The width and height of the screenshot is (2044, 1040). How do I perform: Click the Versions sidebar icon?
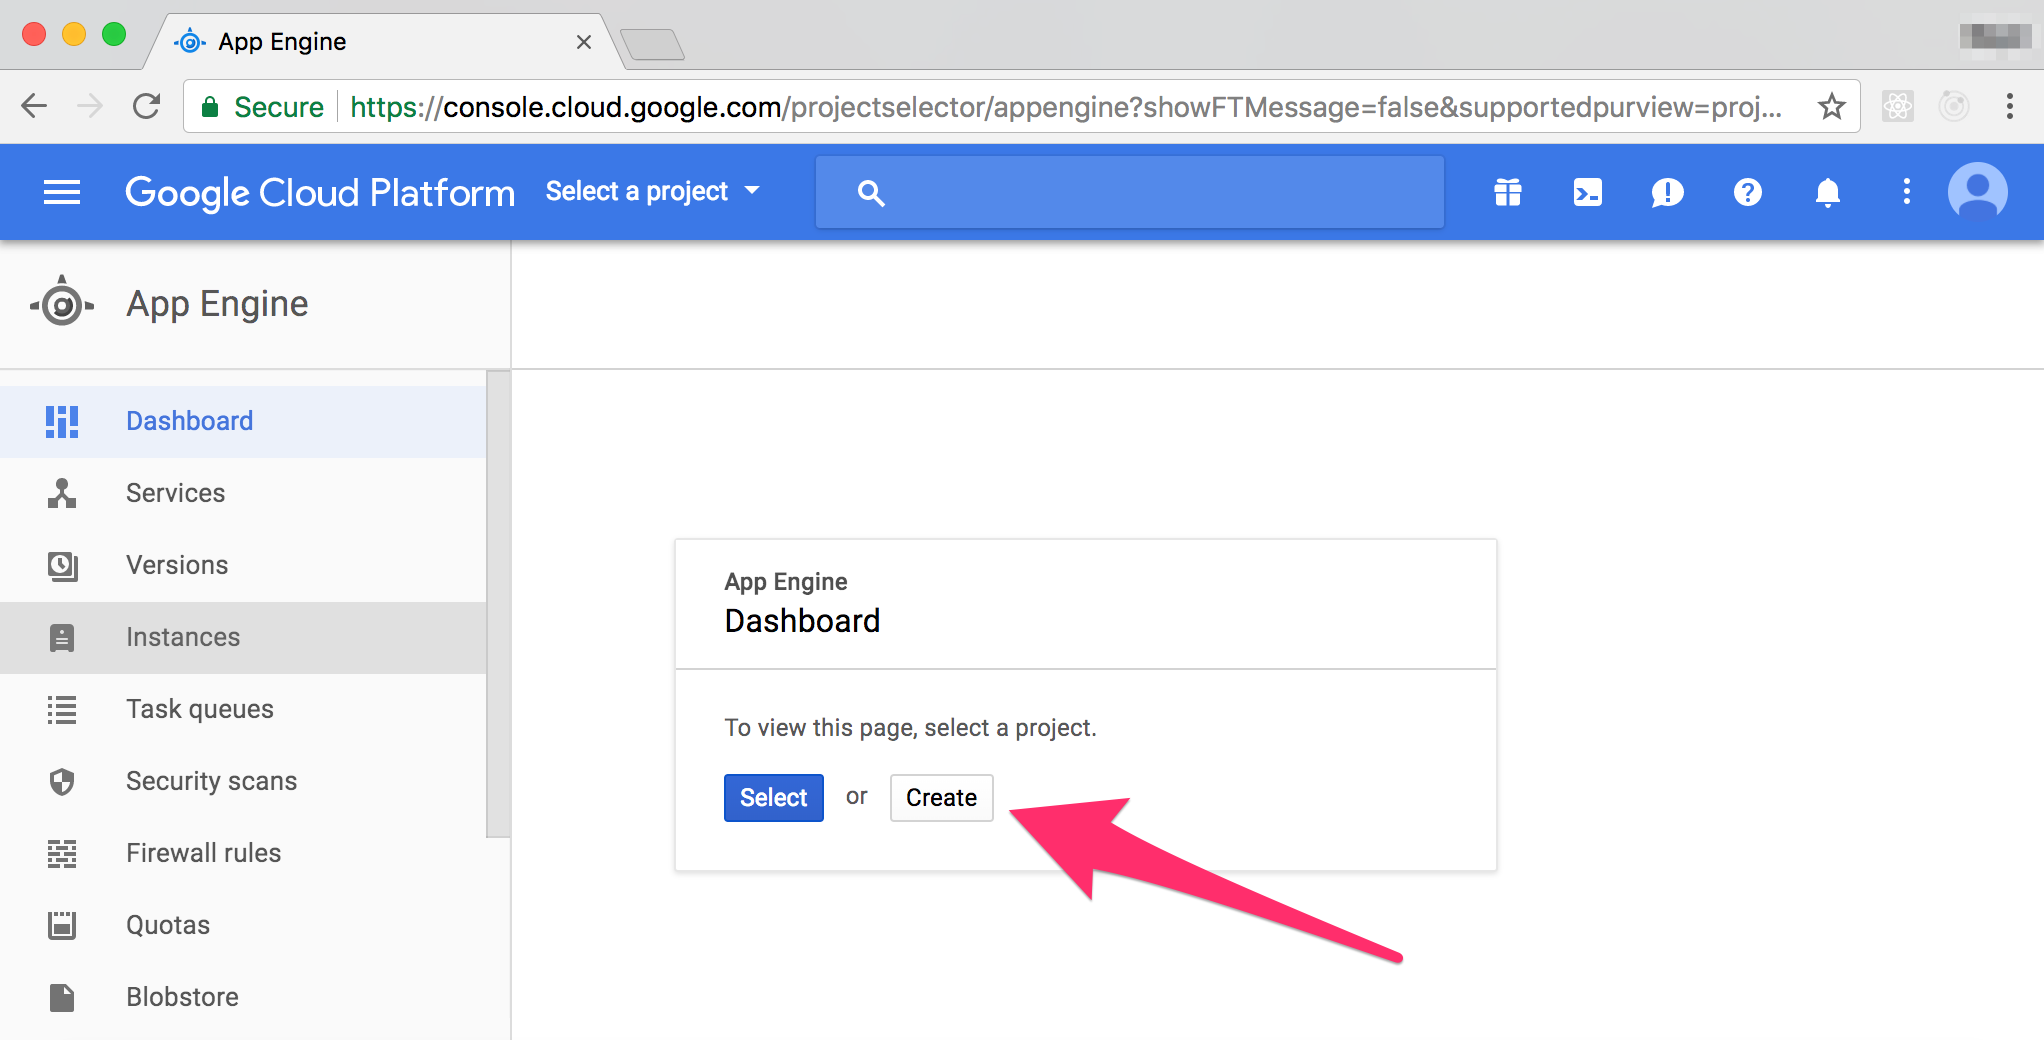[62, 565]
